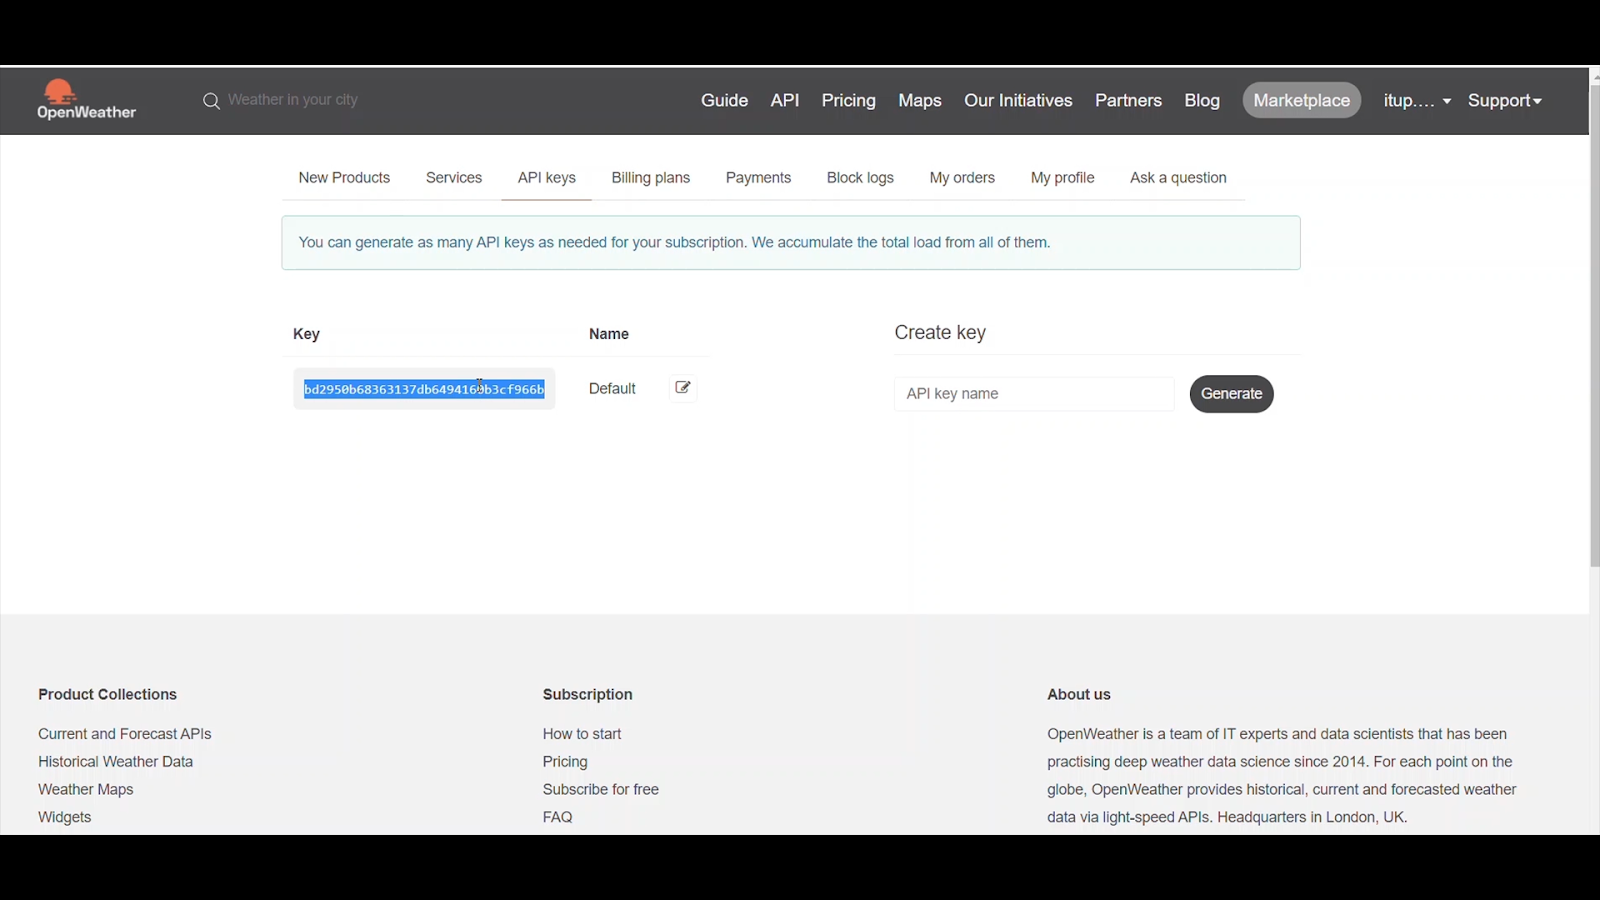The width and height of the screenshot is (1600, 900).
Task: Expand the Support dropdown
Action: pos(1505,101)
